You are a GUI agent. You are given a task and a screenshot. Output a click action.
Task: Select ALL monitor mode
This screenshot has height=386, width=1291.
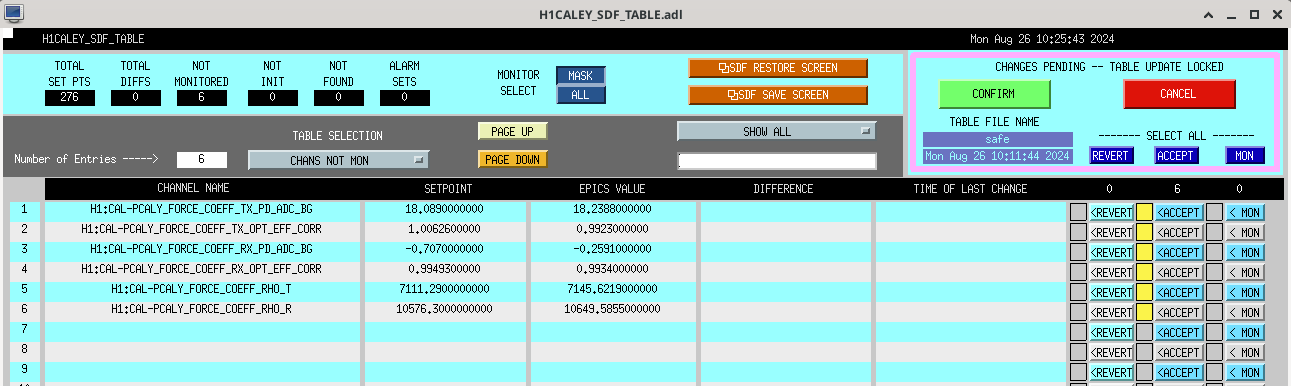pyautogui.click(x=580, y=94)
